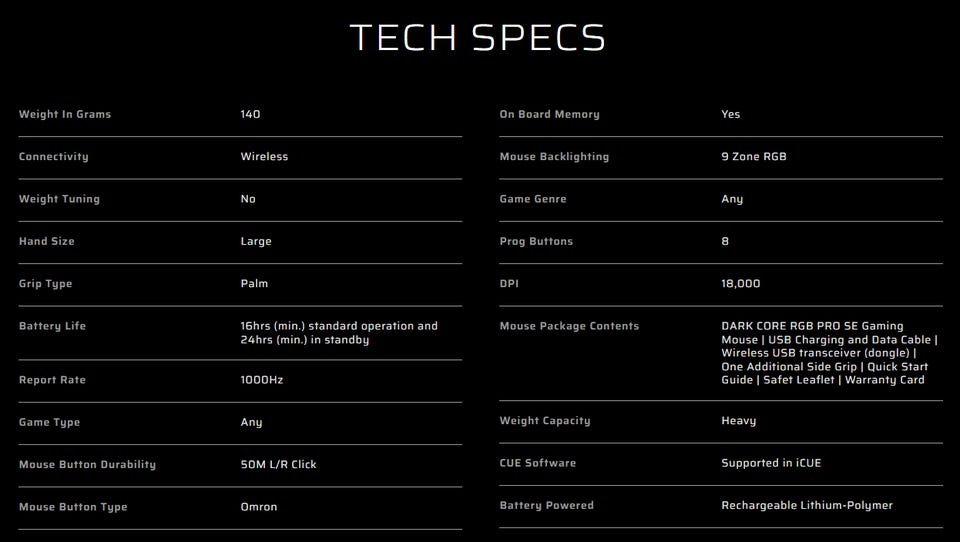Click the Rechargeable Lithium-Polymer value
The height and width of the screenshot is (542, 960).
click(807, 506)
